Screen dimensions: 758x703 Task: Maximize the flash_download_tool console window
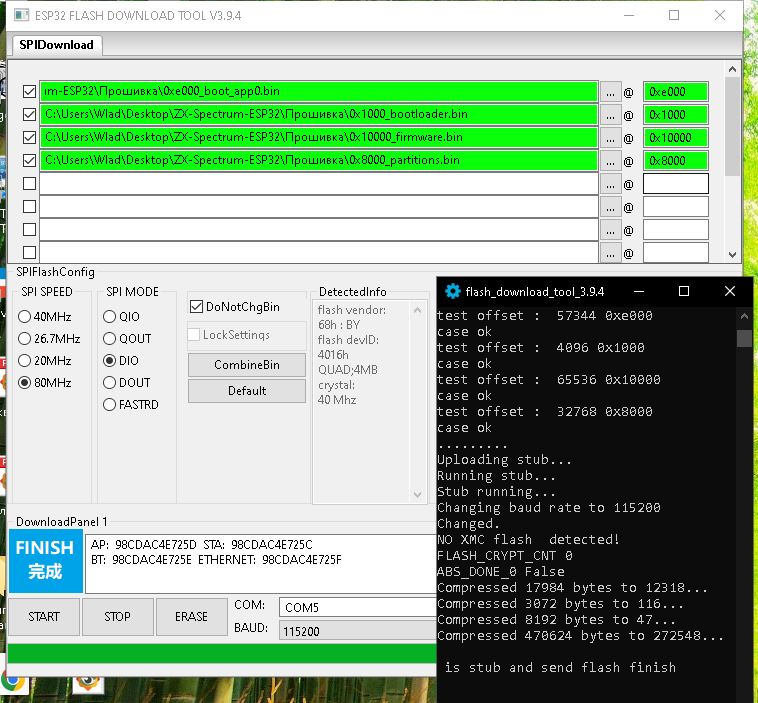click(x=684, y=292)
